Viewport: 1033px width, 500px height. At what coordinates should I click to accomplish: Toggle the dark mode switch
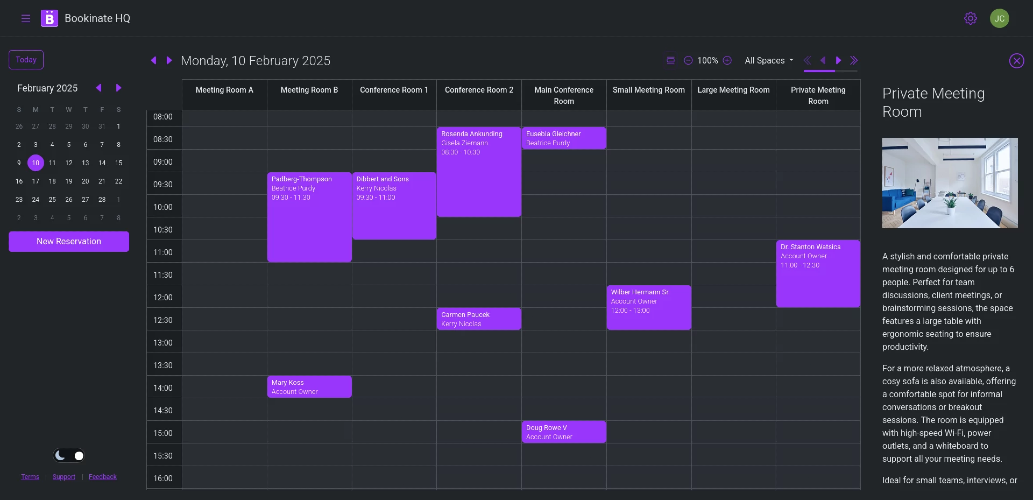click(69, 455)
